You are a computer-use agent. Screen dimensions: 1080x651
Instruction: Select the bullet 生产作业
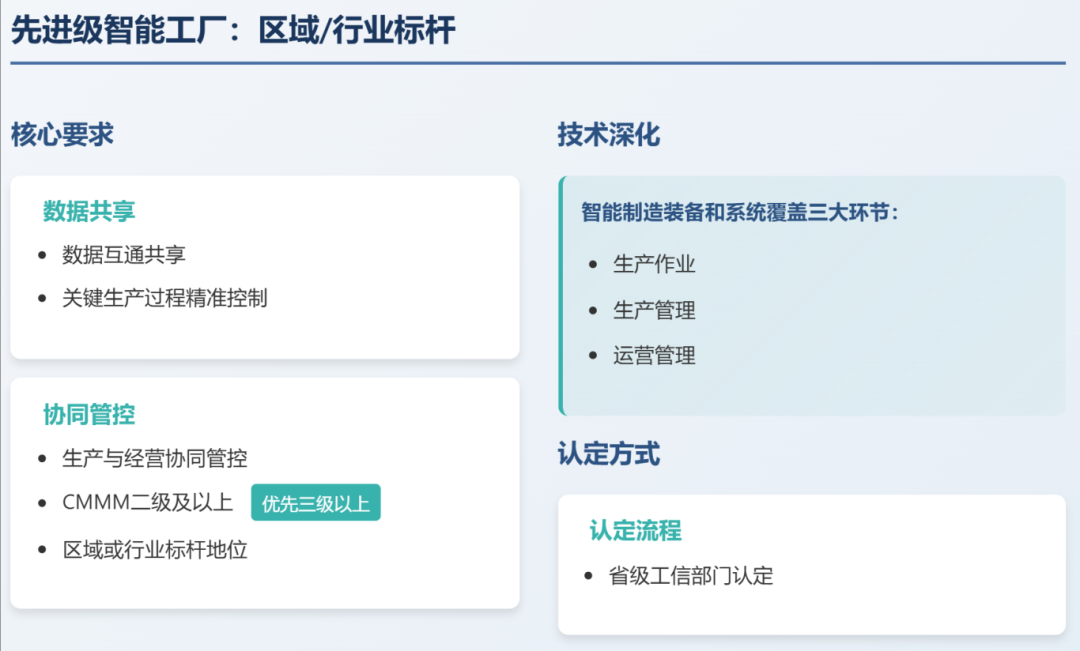[654, 264]
